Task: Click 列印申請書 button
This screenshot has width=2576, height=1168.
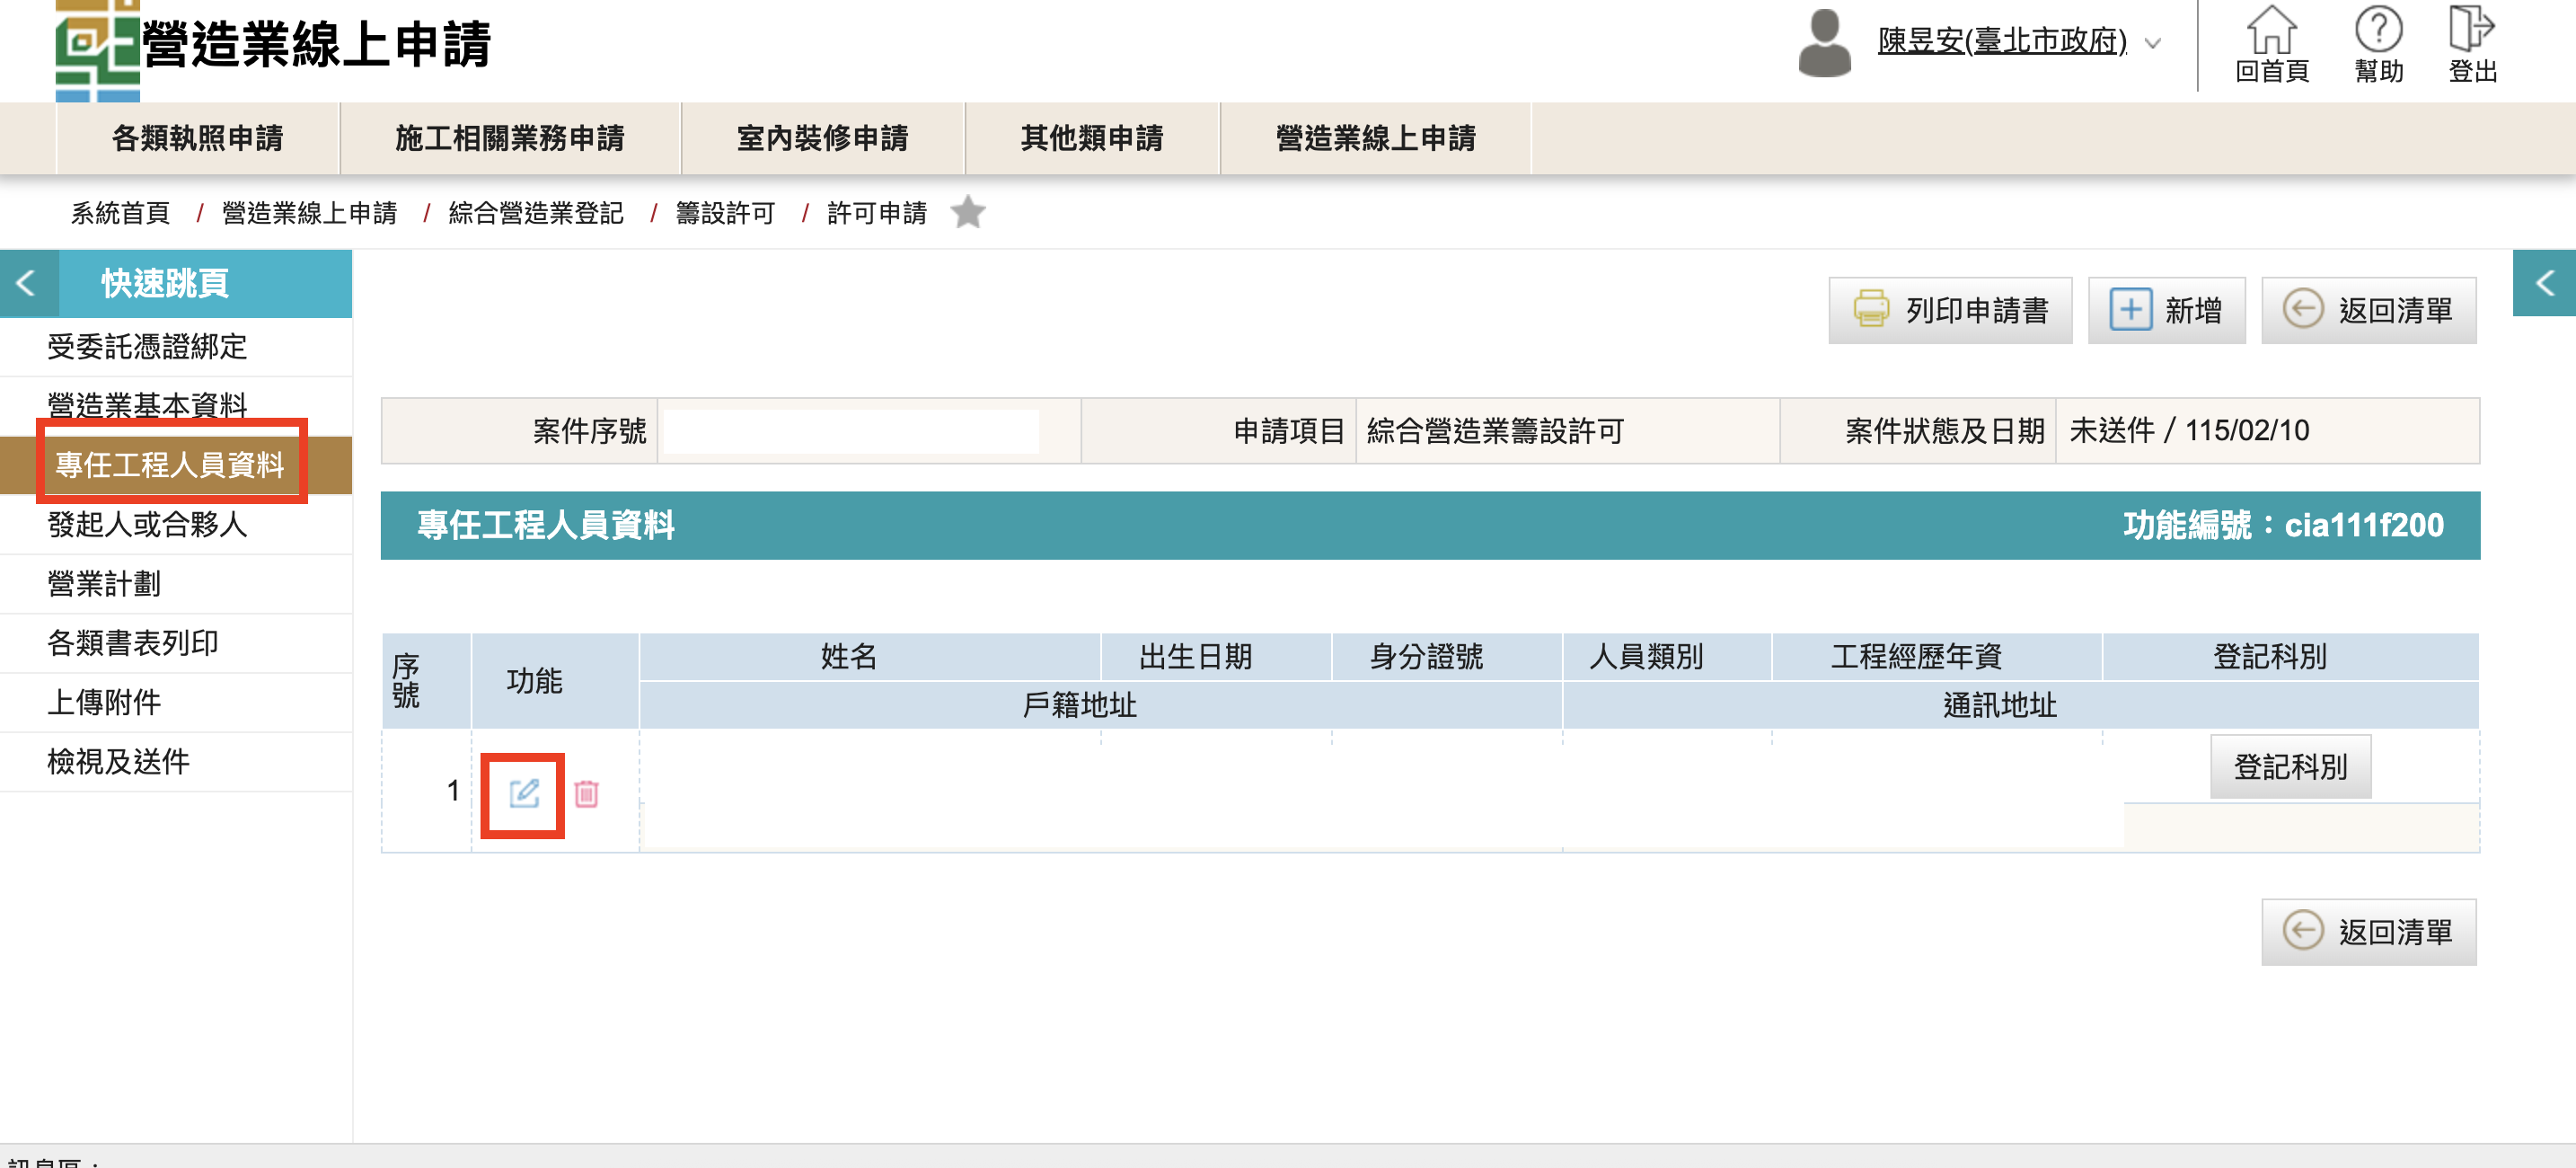Action: 1950,311
